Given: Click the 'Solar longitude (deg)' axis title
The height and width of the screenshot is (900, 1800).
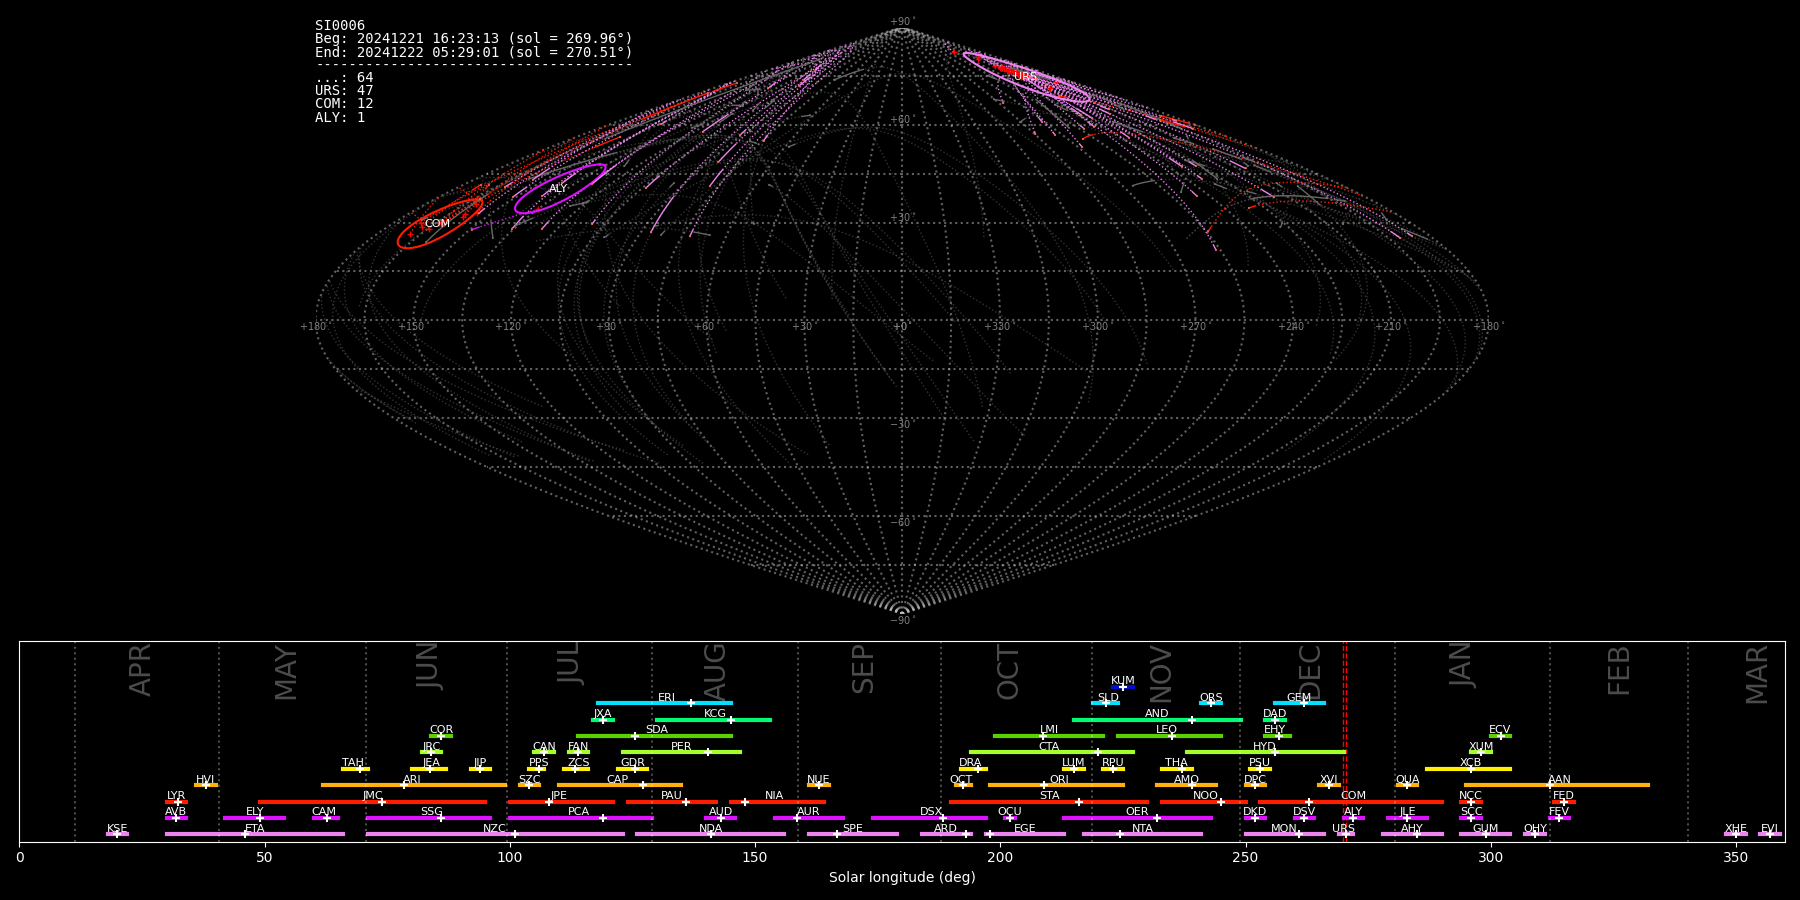Looking at the screenshot, I should pos(902,877).
